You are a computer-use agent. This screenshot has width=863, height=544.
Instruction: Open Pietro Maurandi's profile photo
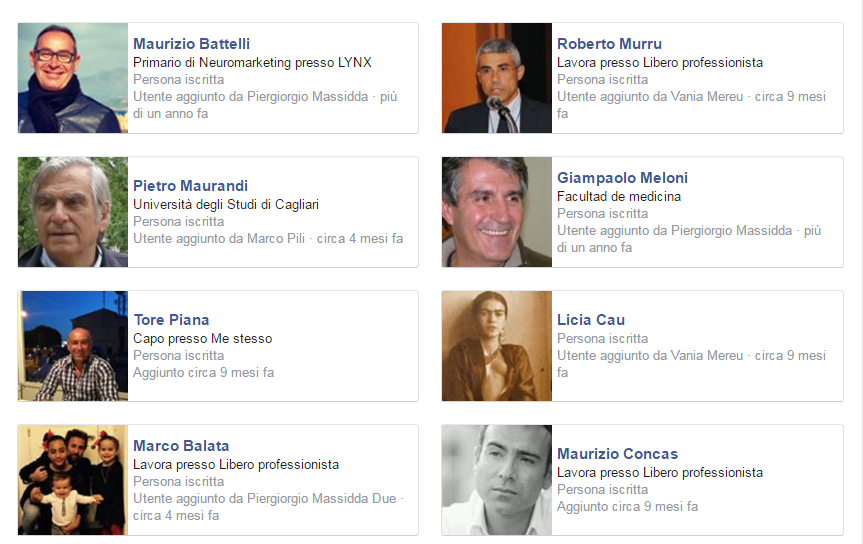73,212
